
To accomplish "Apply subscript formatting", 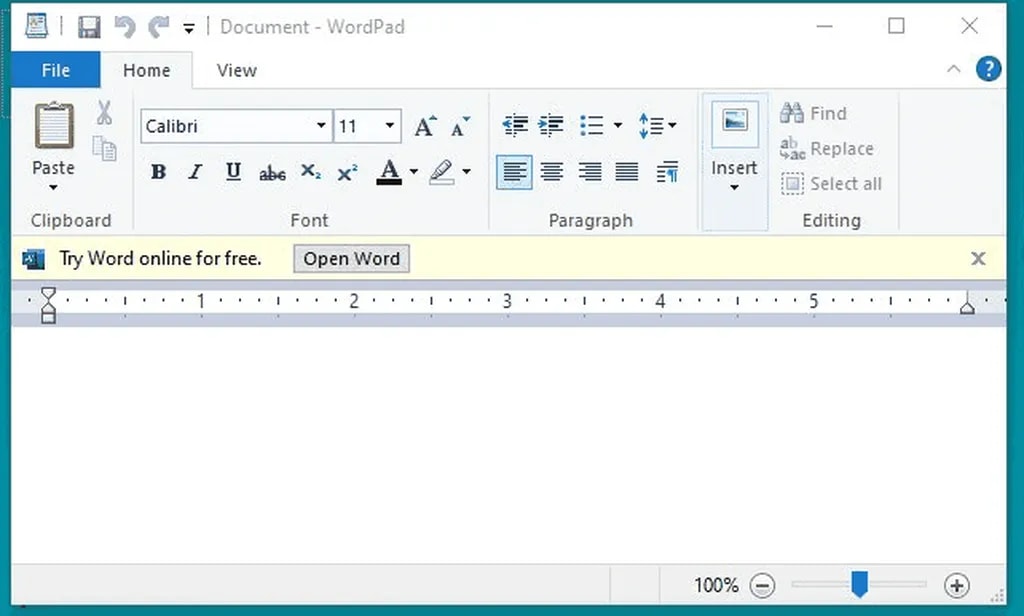I will 309,172.
